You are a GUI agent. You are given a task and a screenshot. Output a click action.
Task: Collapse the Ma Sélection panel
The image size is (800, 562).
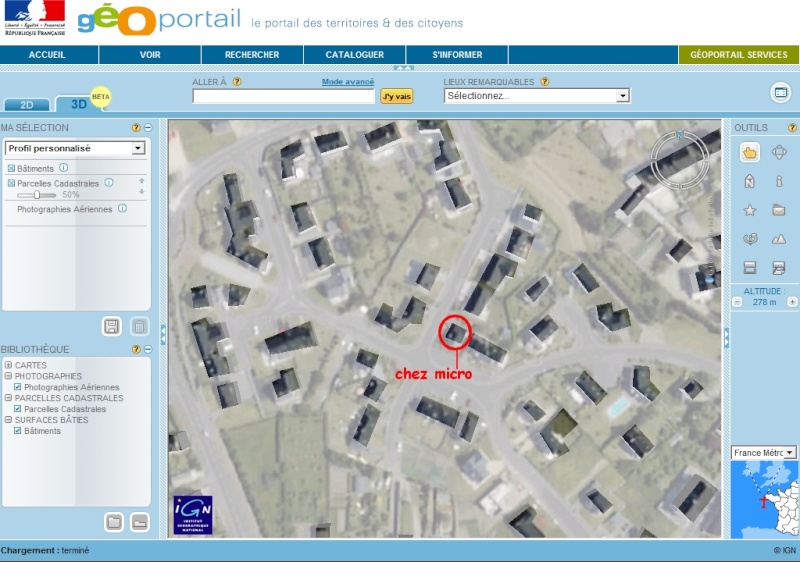click(x=148, y=127)
